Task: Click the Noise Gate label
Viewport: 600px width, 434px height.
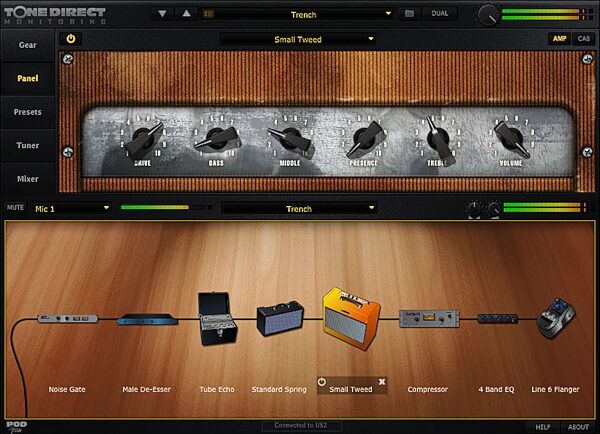Action: [x=67, y=390]
